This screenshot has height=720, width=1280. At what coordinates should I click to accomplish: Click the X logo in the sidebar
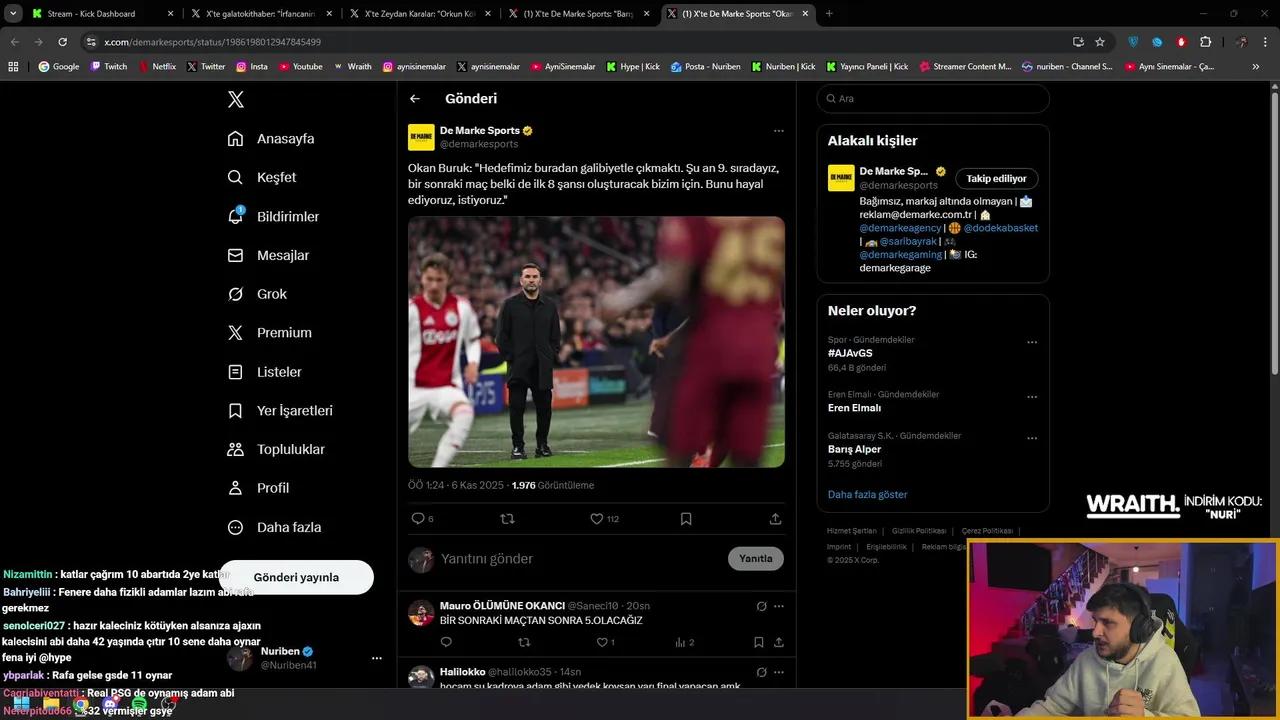[236, 99]
